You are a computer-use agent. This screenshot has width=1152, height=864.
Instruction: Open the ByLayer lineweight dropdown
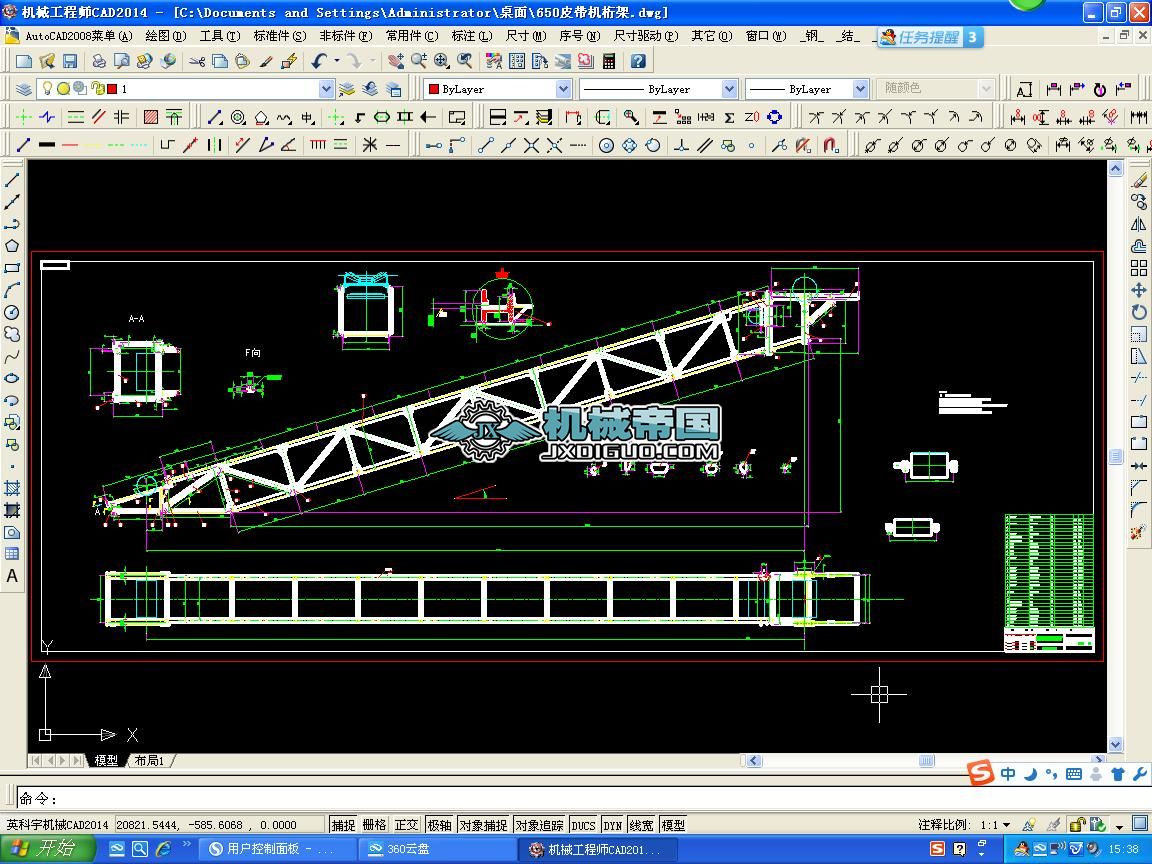[x=860, y=89]
